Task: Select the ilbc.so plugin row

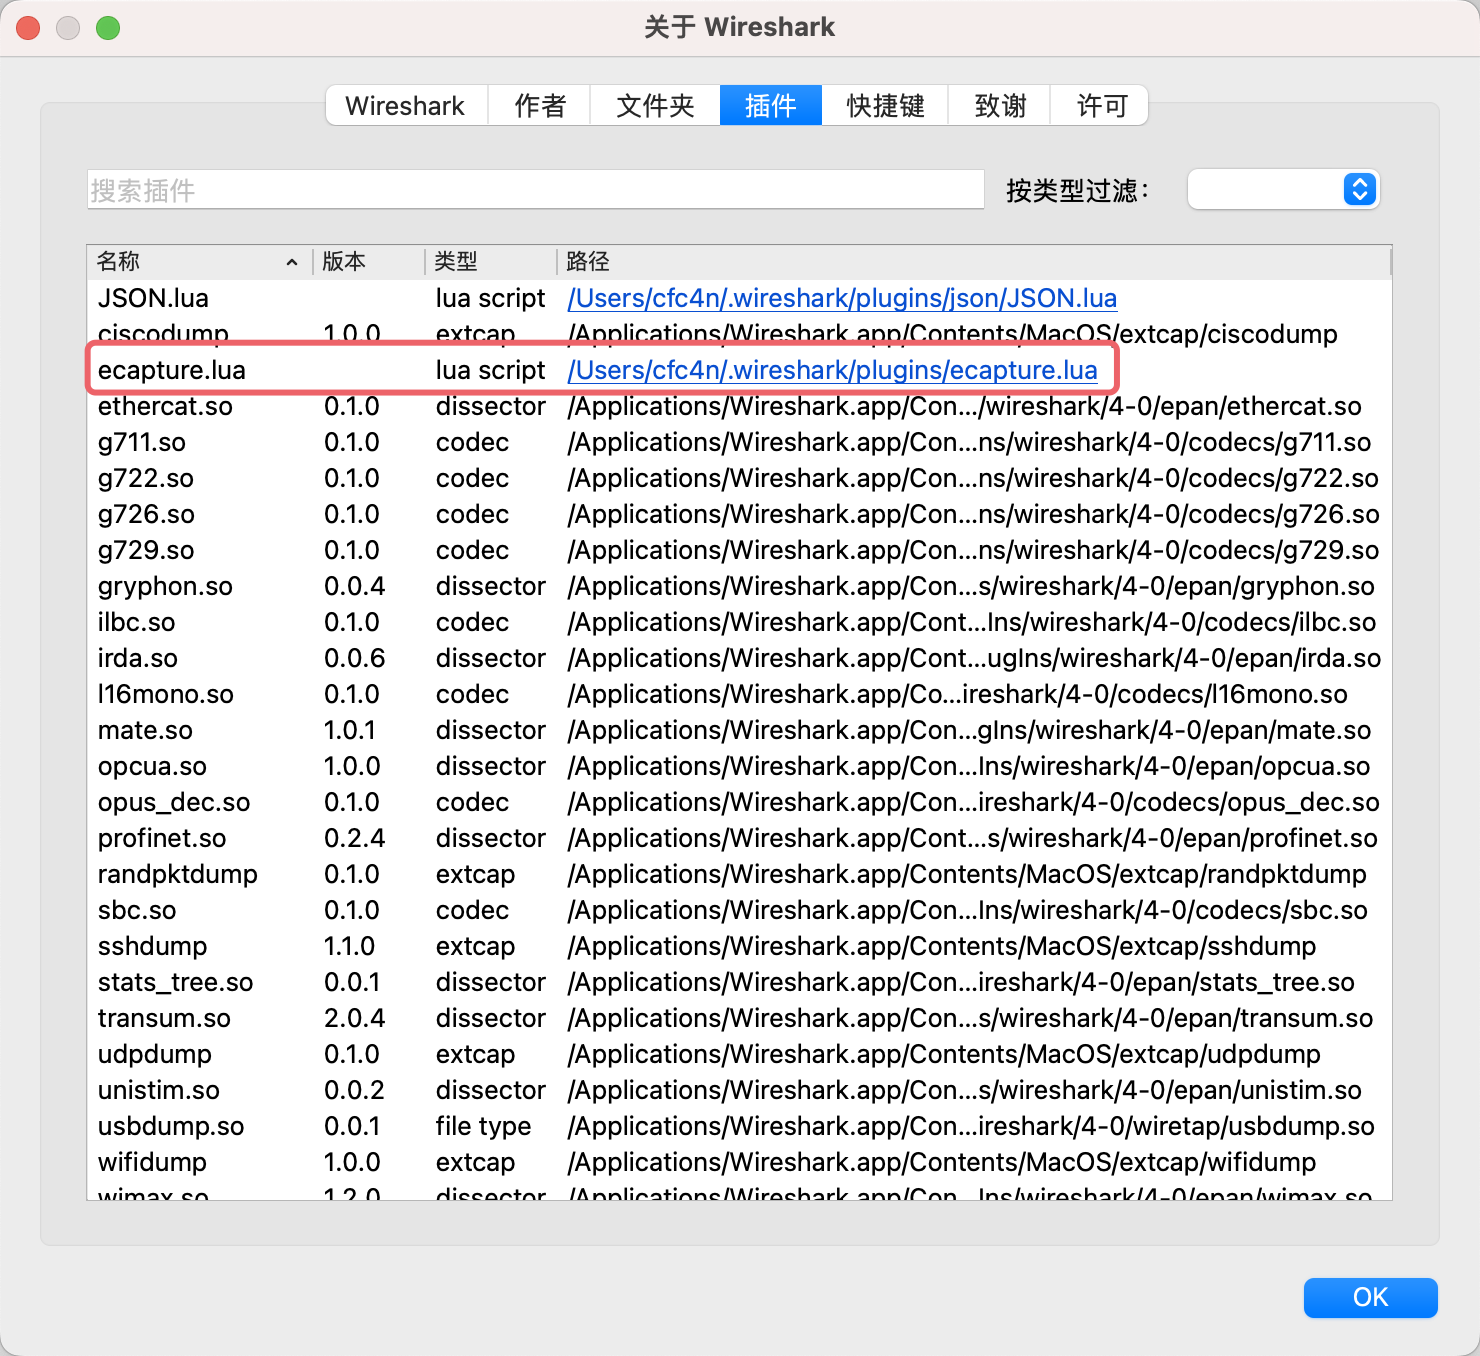Action: tap(739, 622)
